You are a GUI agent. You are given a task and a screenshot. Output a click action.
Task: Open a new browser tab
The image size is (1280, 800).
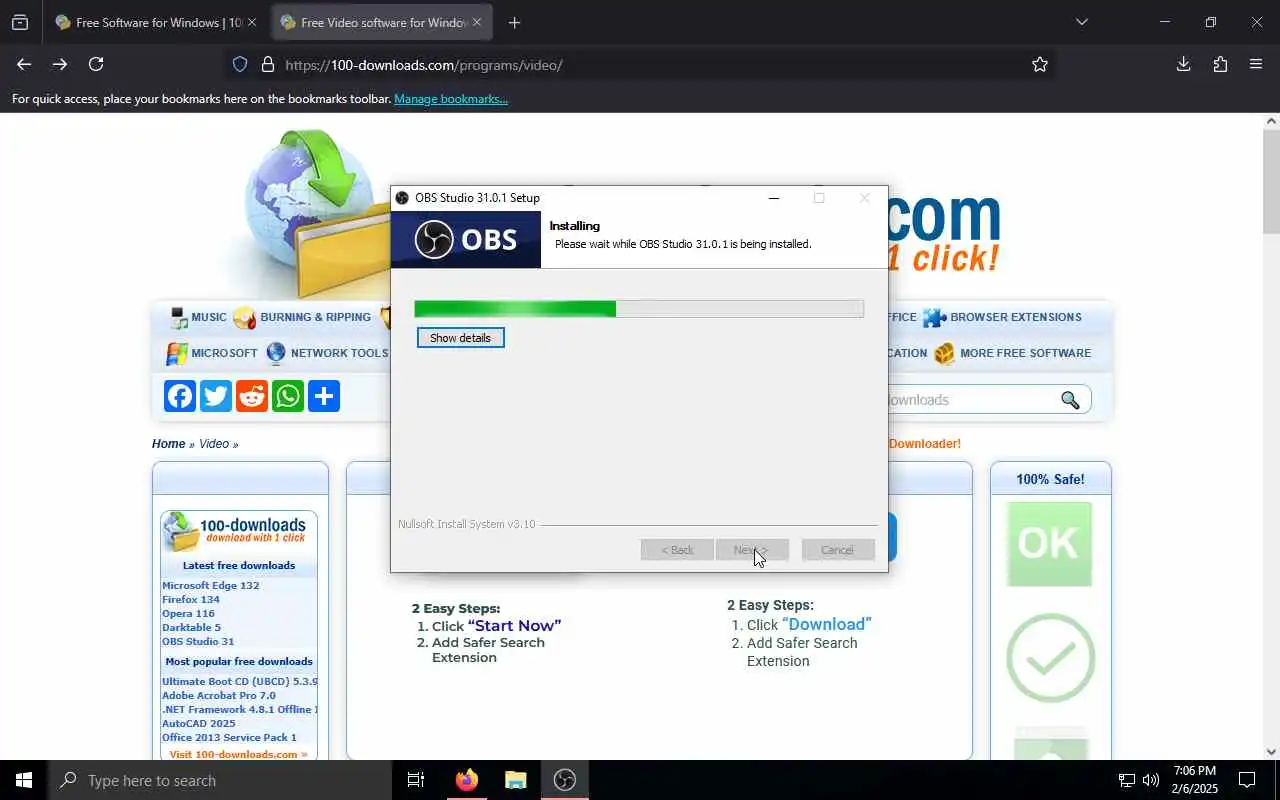click(514, 22)
